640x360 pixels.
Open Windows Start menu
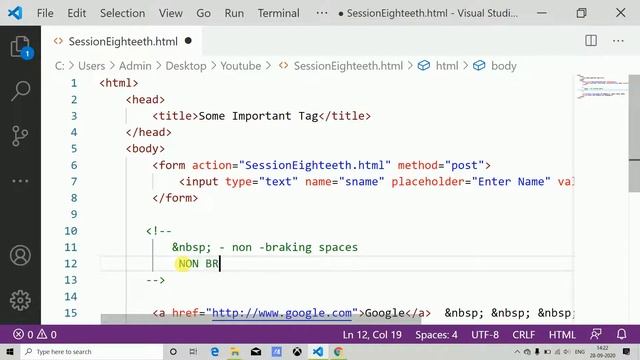click(x=10, y=351)
